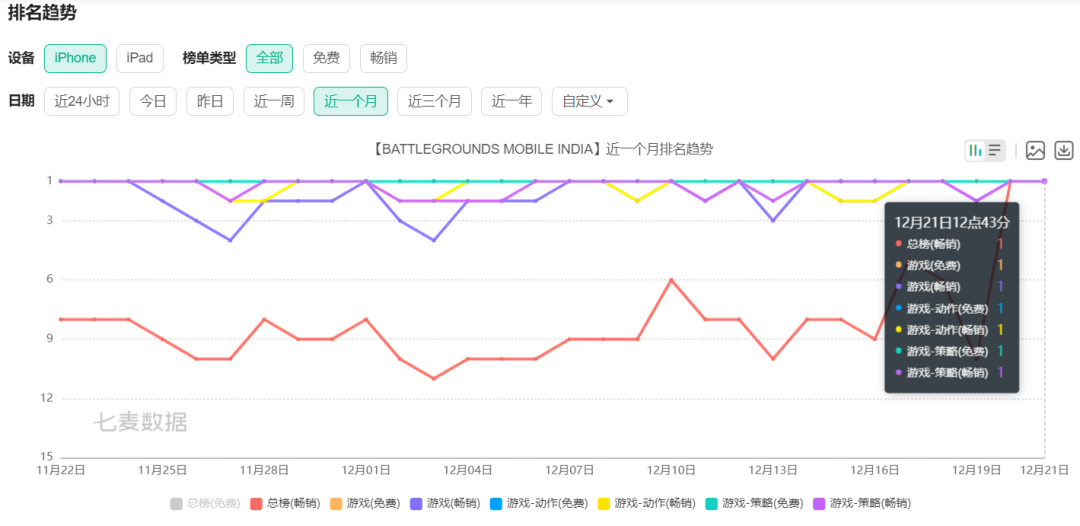The width and height of the screenshot is (1080, 526).
Task: Click the 游戏-动作(畅销) row in the tooltip
Action: click(x=951, y=330)
